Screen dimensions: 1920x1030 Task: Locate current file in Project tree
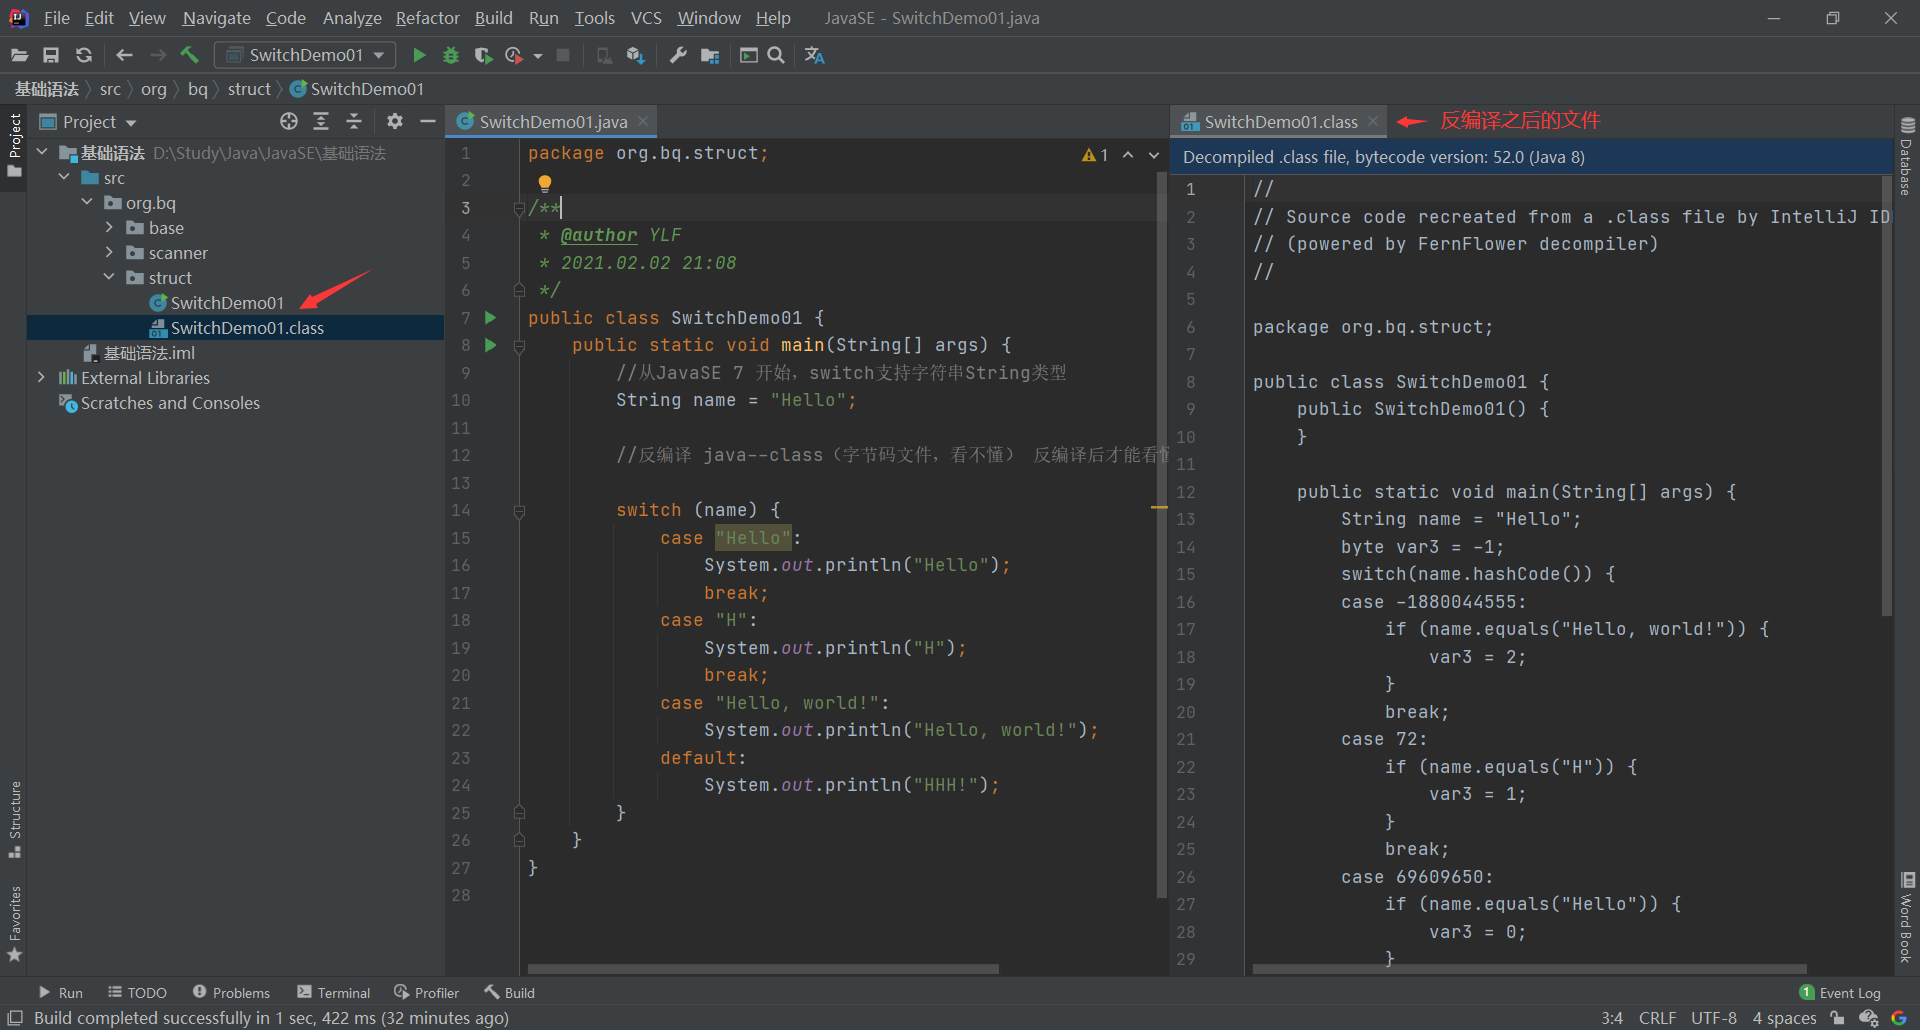[289, 121]
